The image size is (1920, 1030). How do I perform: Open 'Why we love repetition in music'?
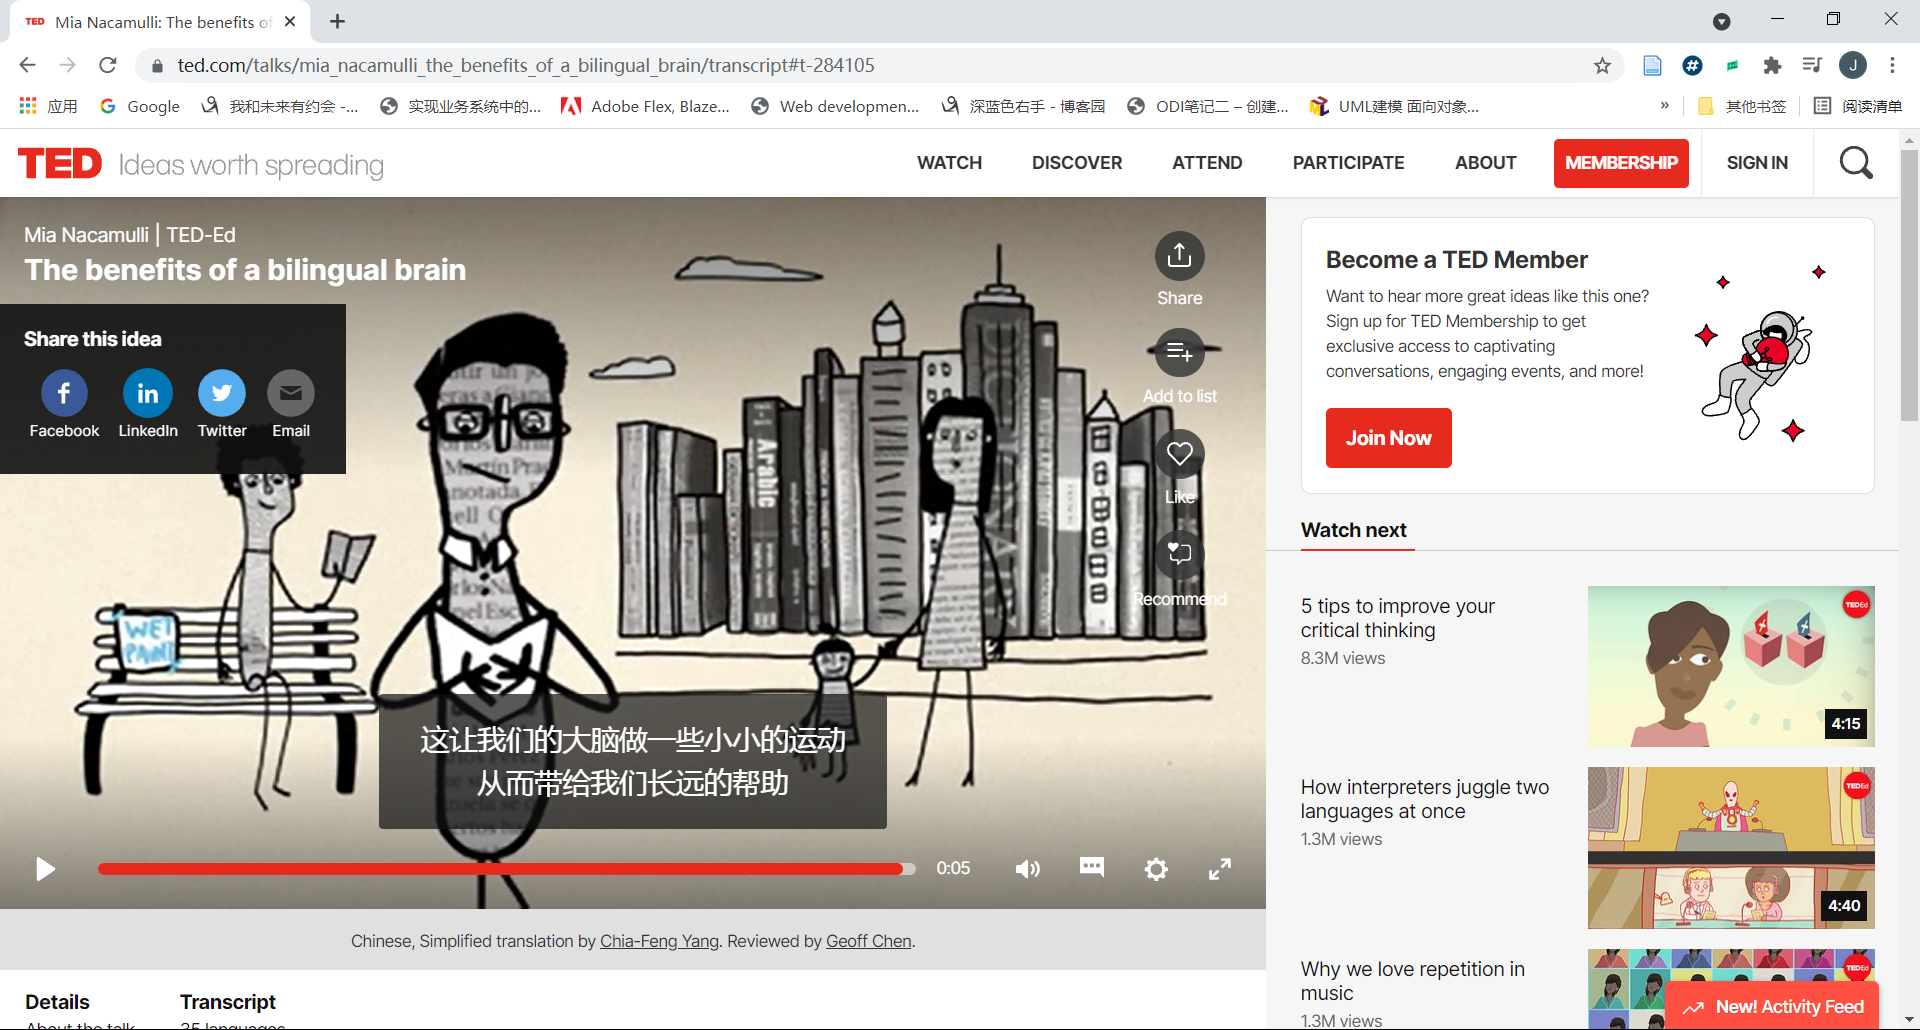(1412, 981)
